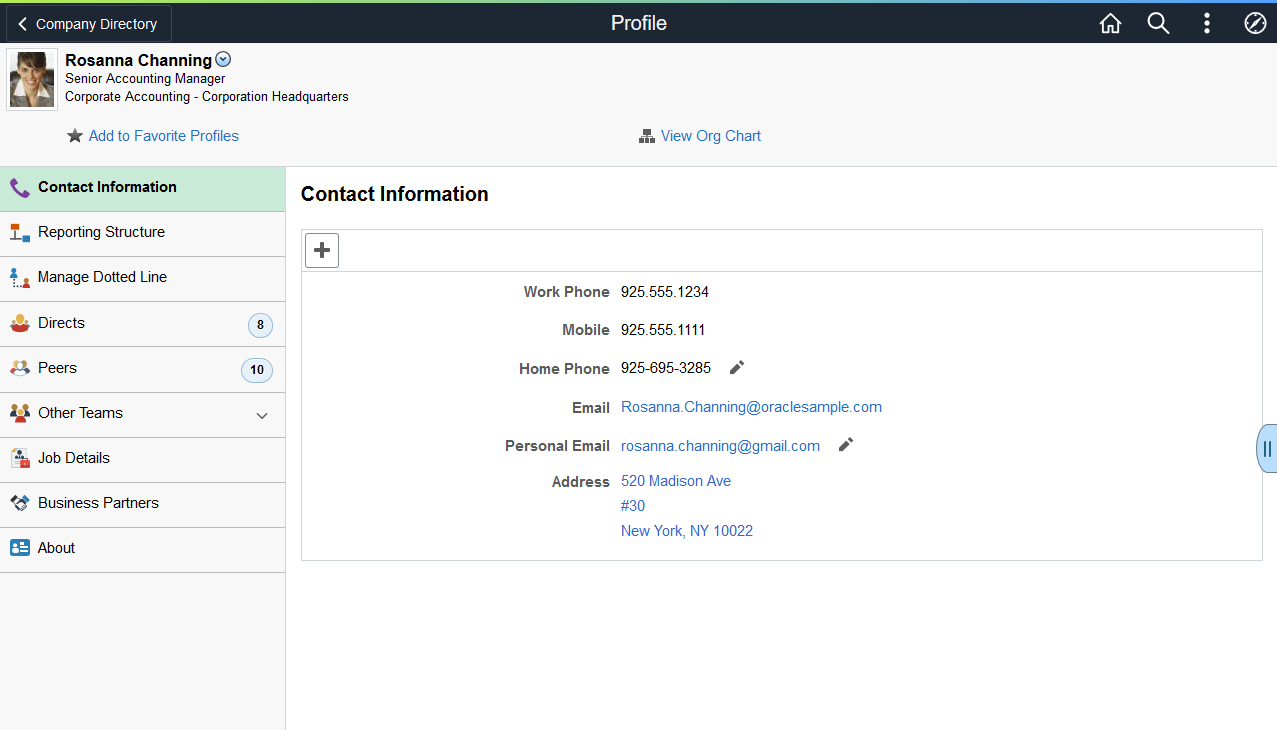Select Reporting Structure in sidebar
Image resolution: width=1277 pixels, height=730 pixels.
[x=143, y=234]
